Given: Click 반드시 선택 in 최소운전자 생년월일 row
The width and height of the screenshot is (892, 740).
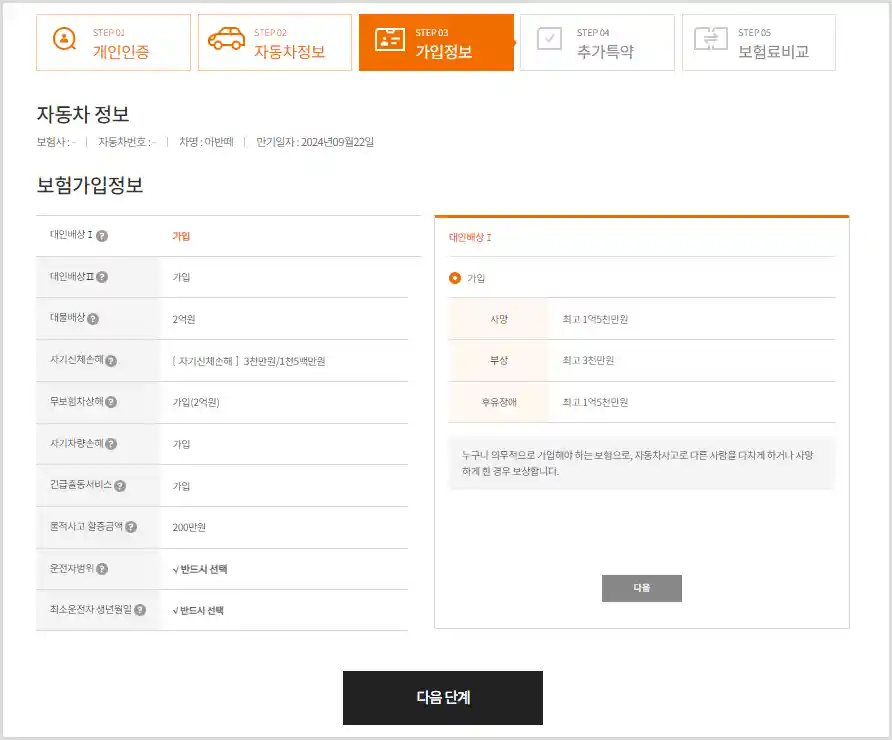Looking at the screenshot, I should [x=198, y=611].
